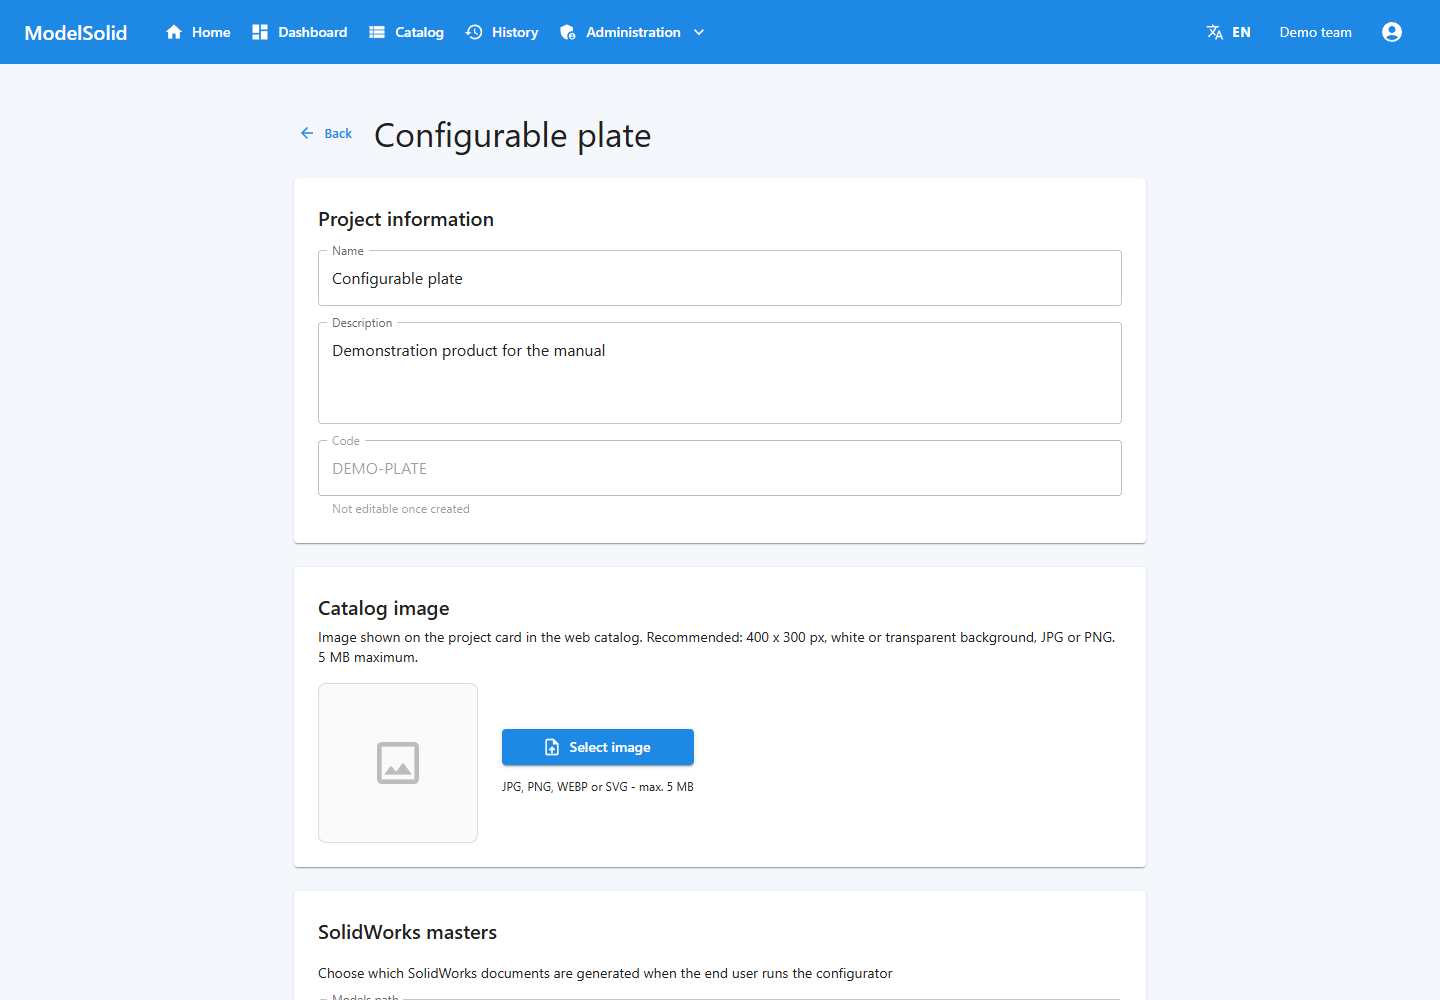This screenshot has width=1440, height=1000.
Task: Click the 'Image shown on the project card' text
Action: point(717,647)
